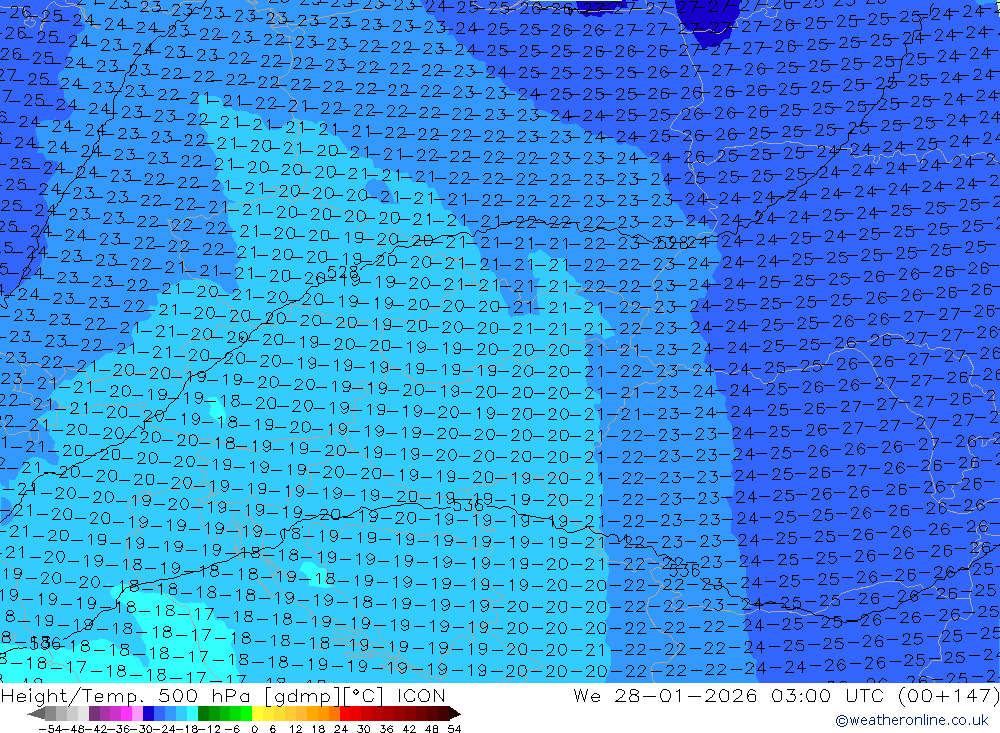Open the weatheronline.co.uk copyright link
The image size is (1000, 733).
(911, 720)
